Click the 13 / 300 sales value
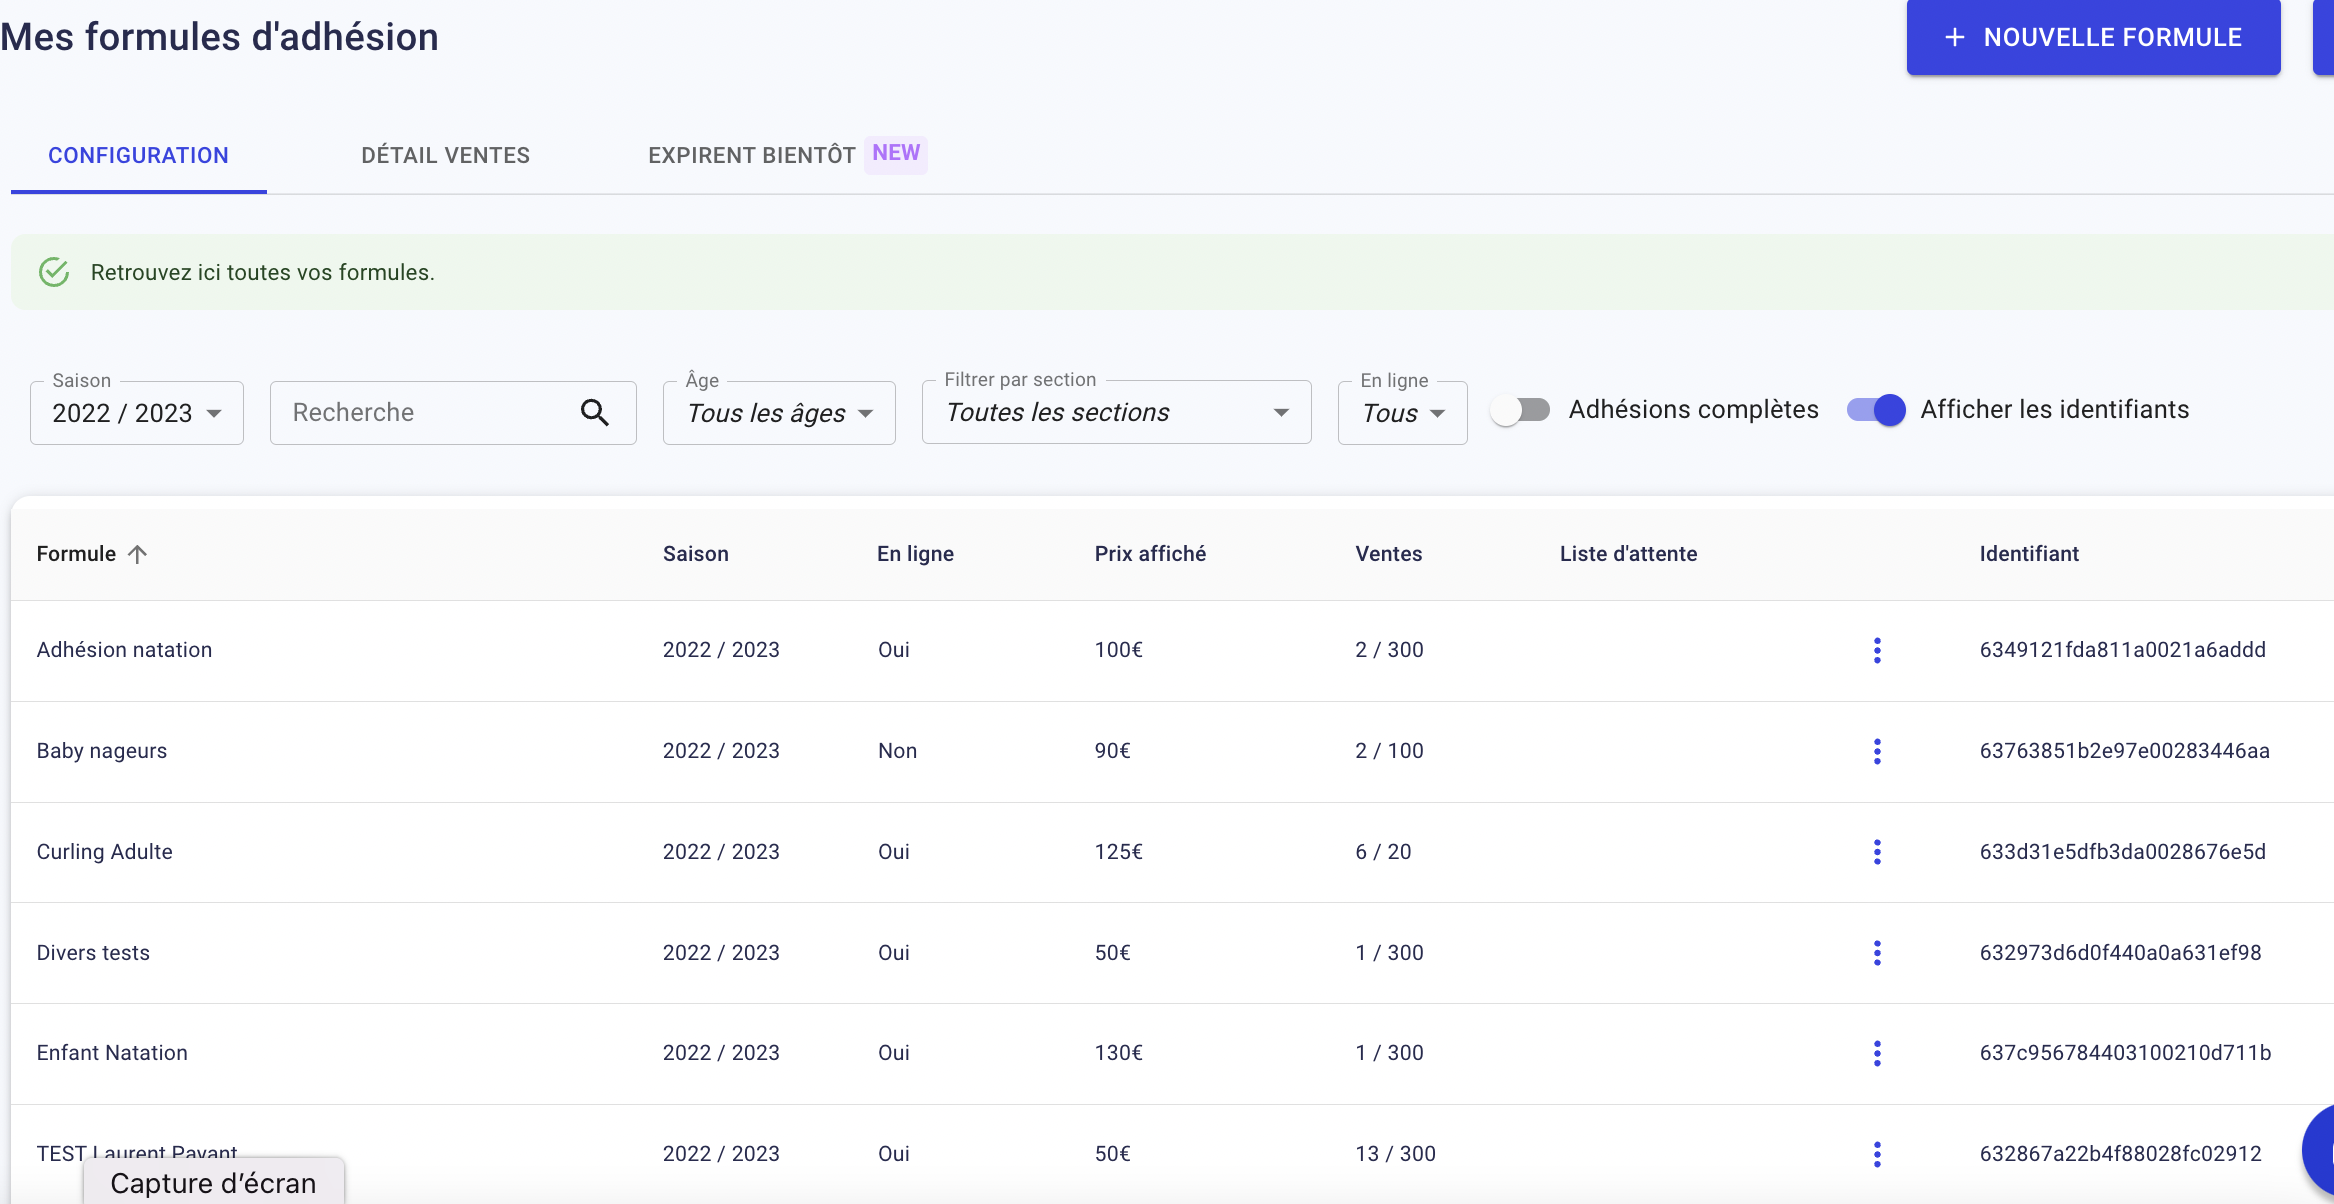This screenshot has width=2334, height=1204. point(1396,1154)
